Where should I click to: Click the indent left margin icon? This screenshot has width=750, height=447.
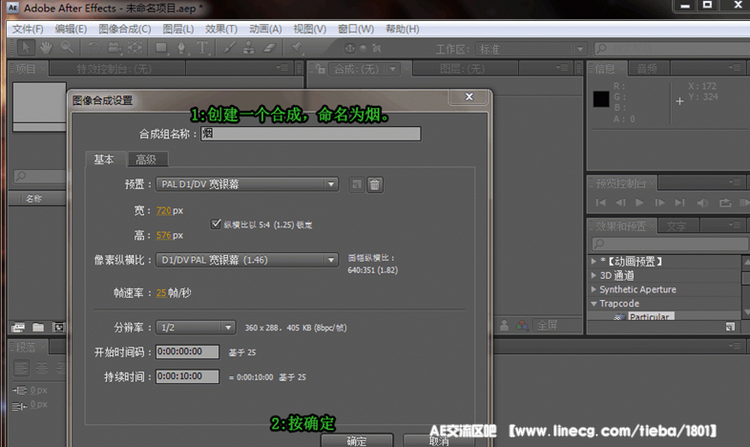click(x=19, y=391)
